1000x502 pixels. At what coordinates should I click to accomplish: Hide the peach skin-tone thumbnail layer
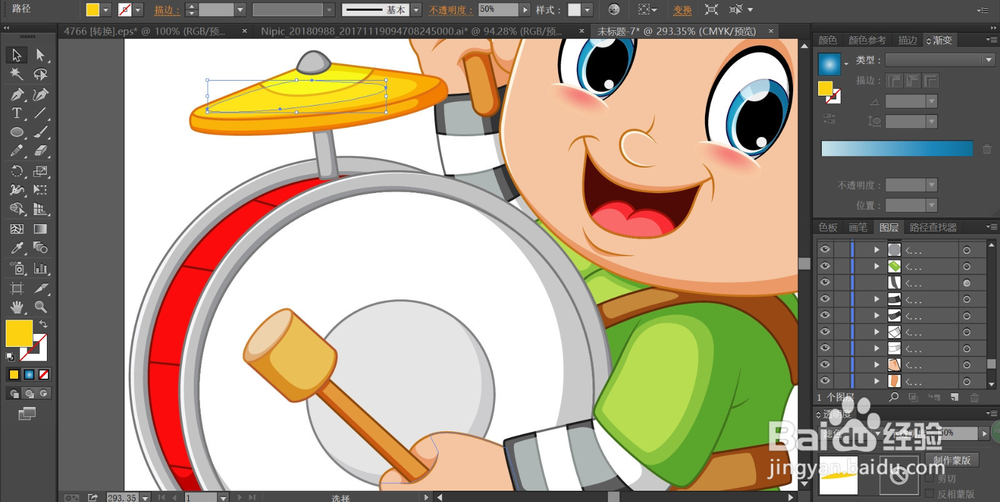click(x=825, y=364)
